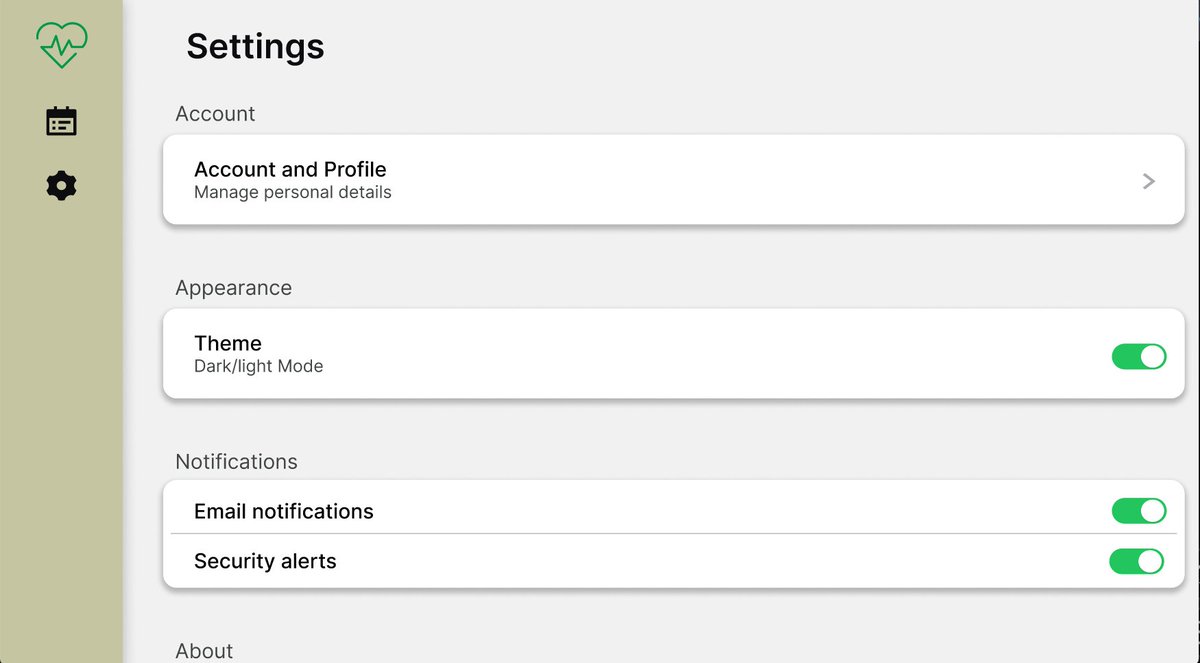Viewport: 1200px width, 663px height.
Task: Click the green heartbeat logo icon
Action: coord(61,45)
